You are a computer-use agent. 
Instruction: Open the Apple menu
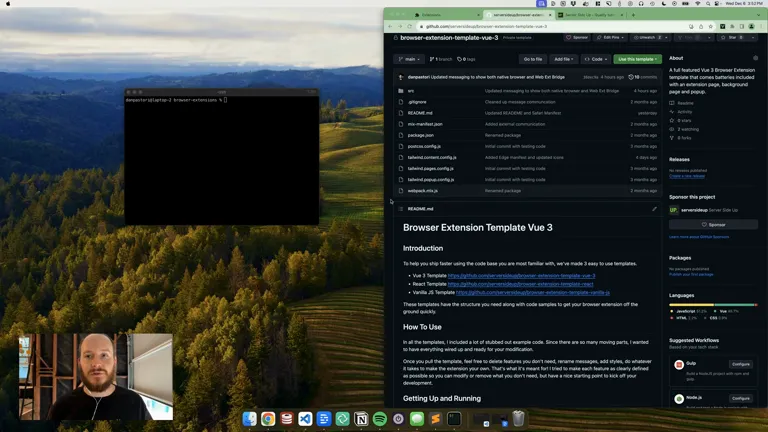[8, 3]
